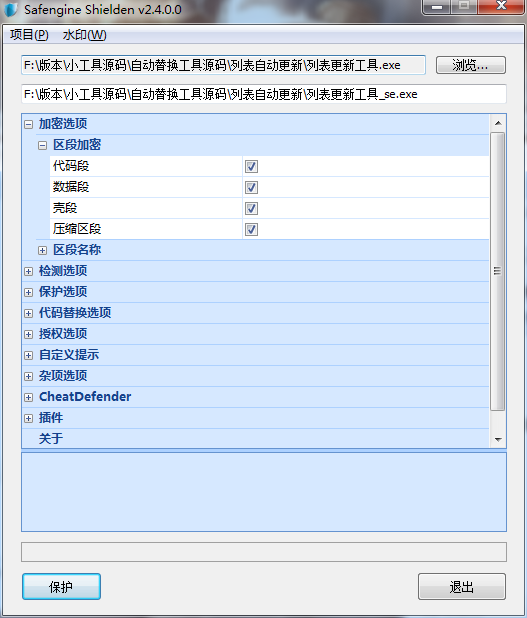Expand the CheatDefender section

(28, 397)
